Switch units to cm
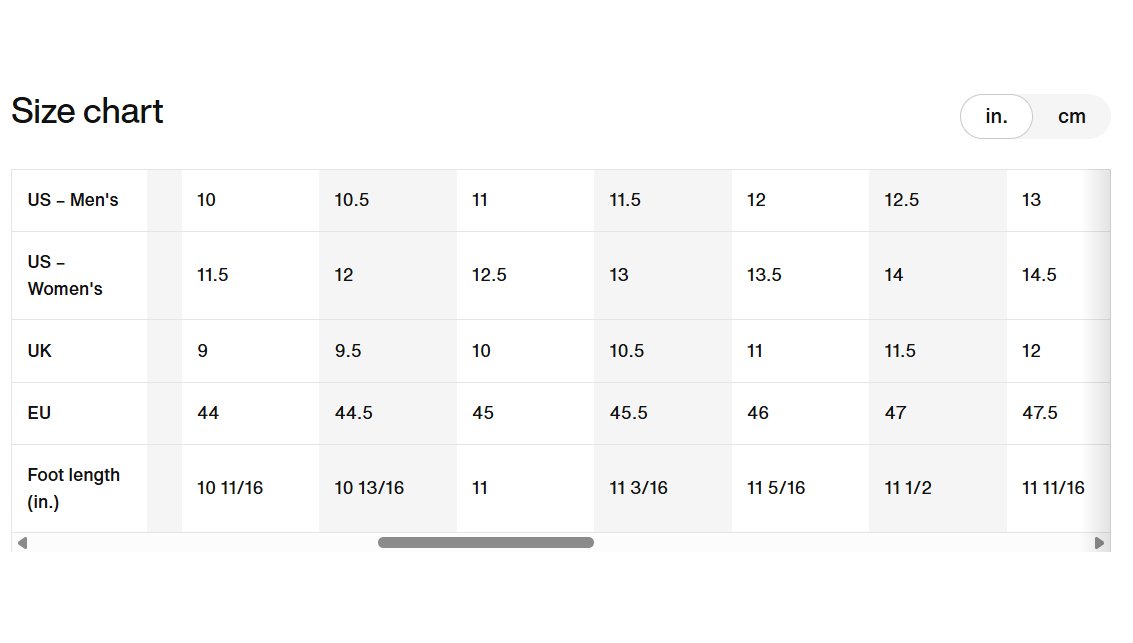Viewport: 1133px width, 643px height. pyautogui.click(x=1071, y=116)
